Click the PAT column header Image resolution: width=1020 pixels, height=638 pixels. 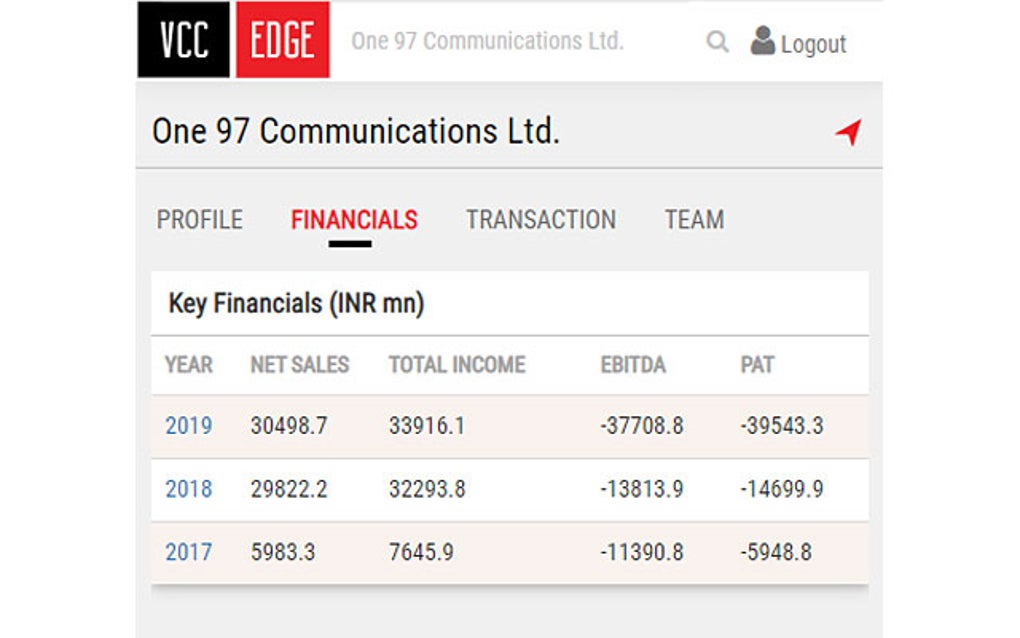pos(757,365)
